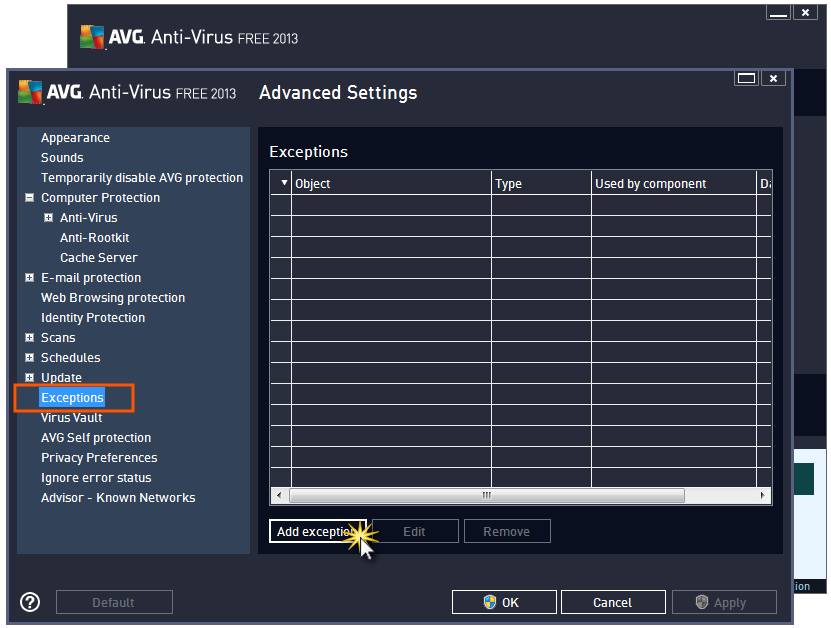Click the Remove button
The height and width of the screenshot is (628, 831).
tap(507, 532)
